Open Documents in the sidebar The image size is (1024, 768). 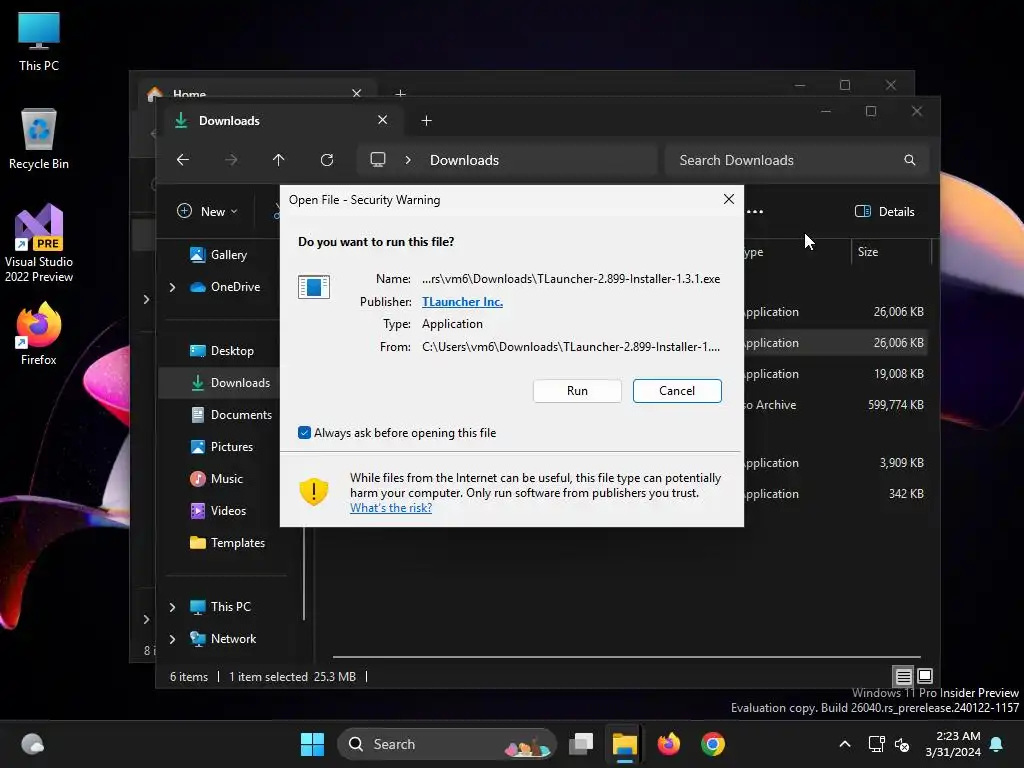pos(231,415)
